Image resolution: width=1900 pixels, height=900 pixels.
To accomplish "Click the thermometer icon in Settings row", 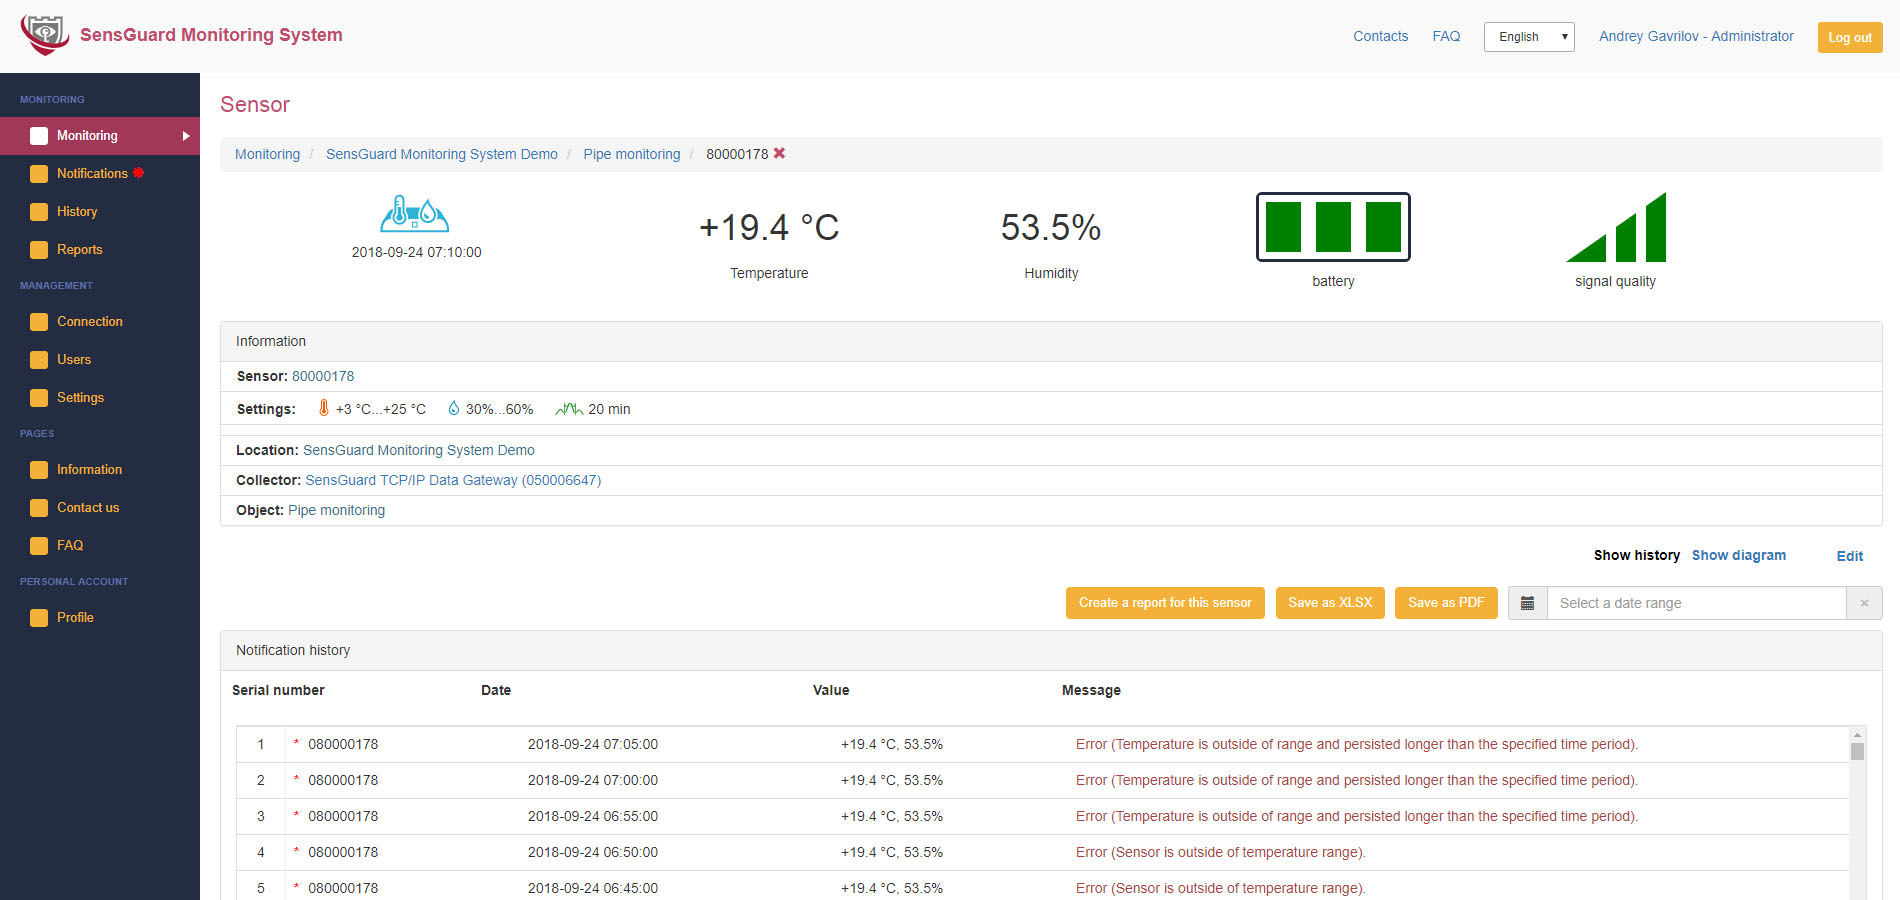I will tap(323, 408).
